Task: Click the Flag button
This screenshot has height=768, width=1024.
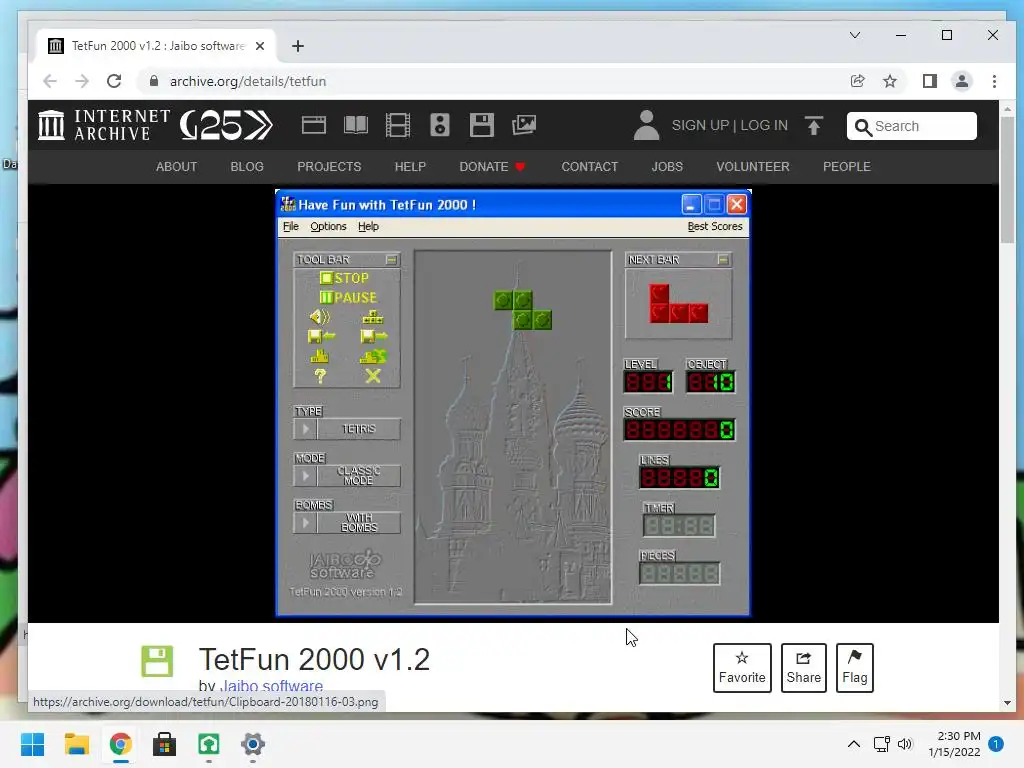Action: [x=854, y=667]
